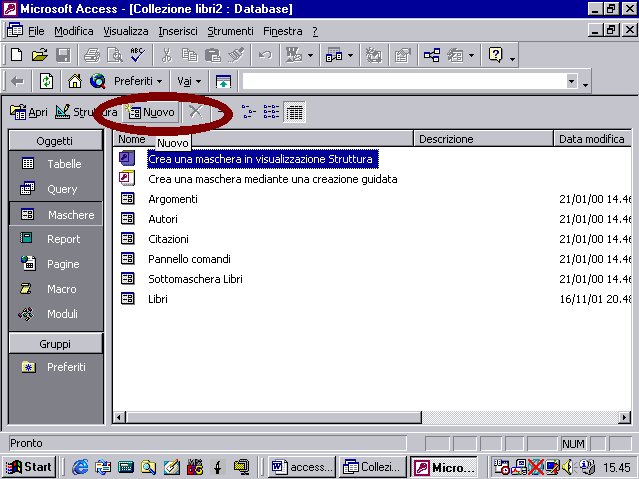Click the Copy icon in toolbar
The height and width of the screenshot is (479, 639).
tap(189, 55)
